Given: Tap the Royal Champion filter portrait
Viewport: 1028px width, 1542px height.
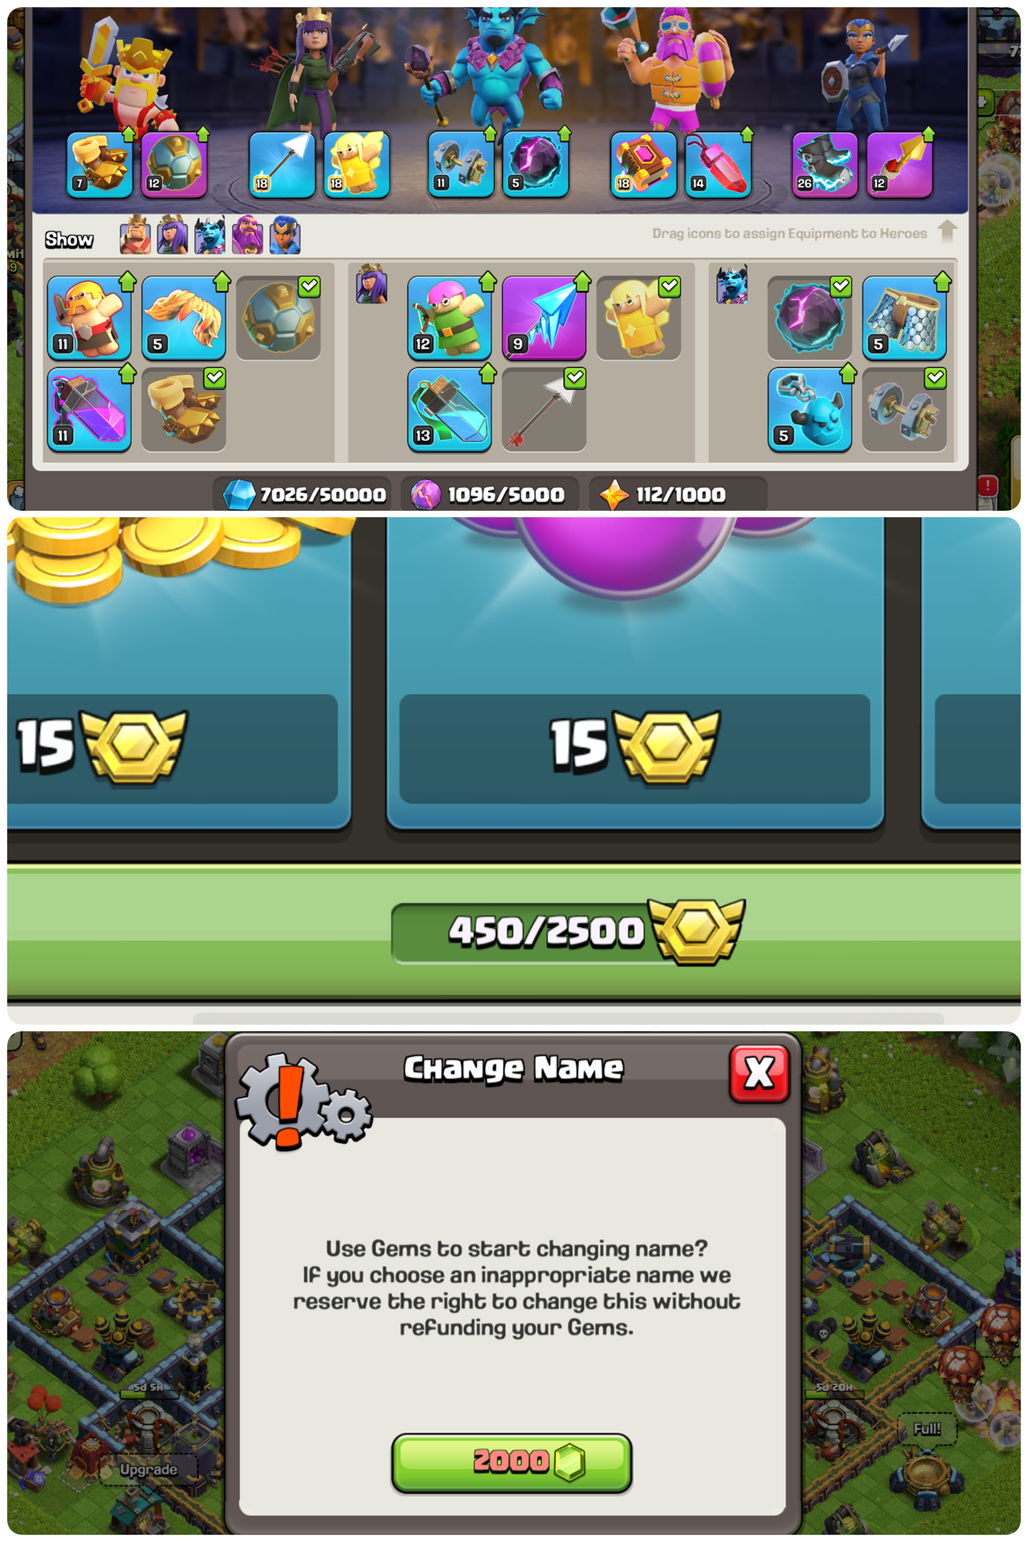Looking at the screenshot, I should point(284,236).
